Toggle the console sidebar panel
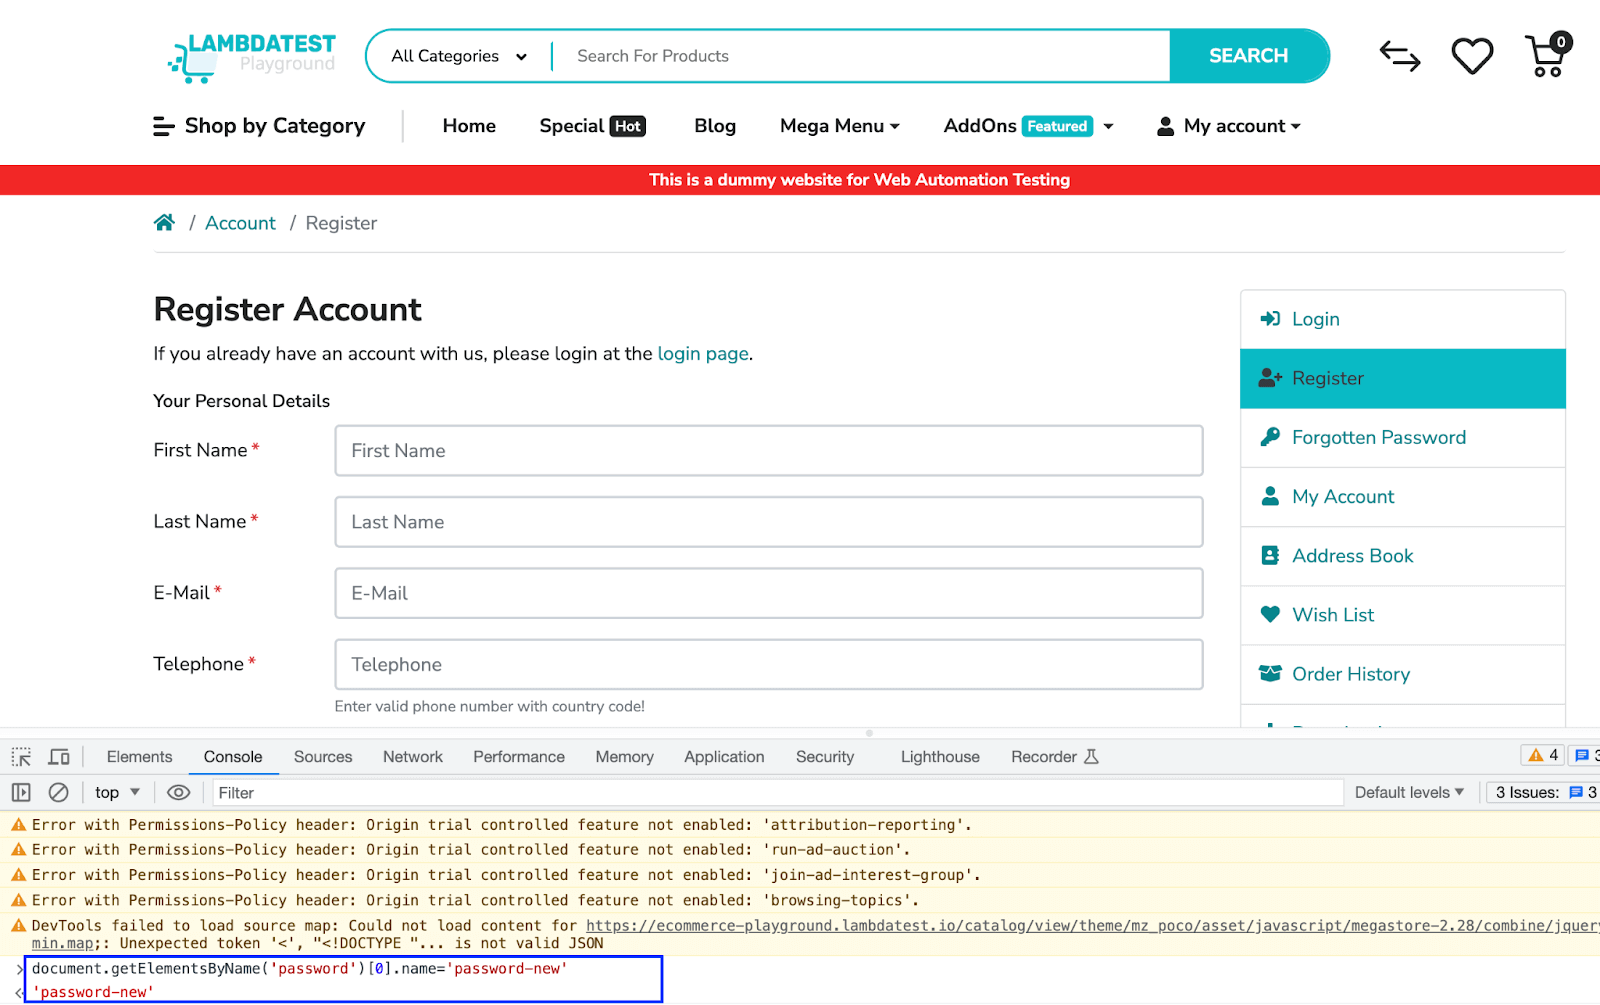Image resolution: width=1600 pixels, height=1005 pixels. pos(21,792)
